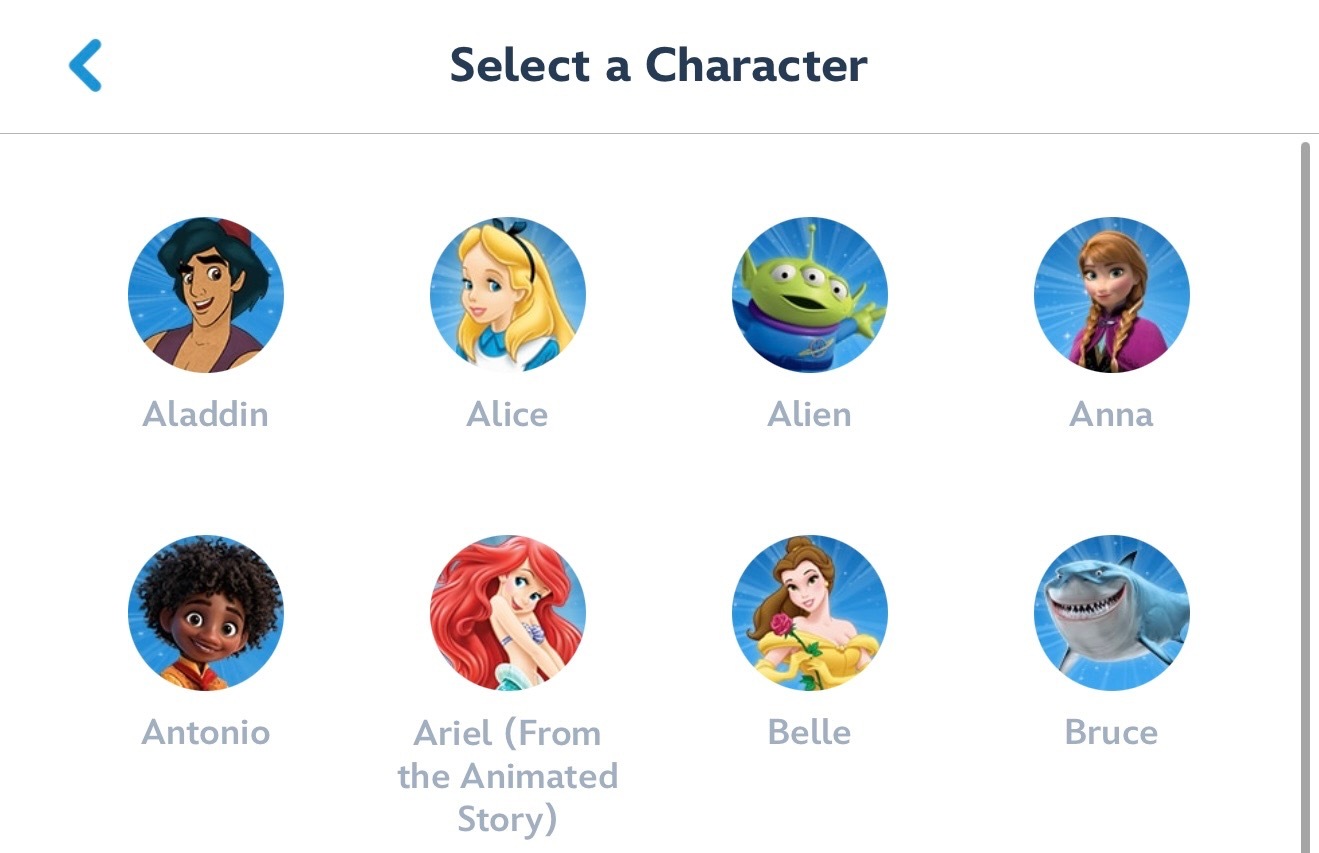Select the Belle character portrait
The height and width of the screenshot is (853, 1319).
(x=809, y=612)
